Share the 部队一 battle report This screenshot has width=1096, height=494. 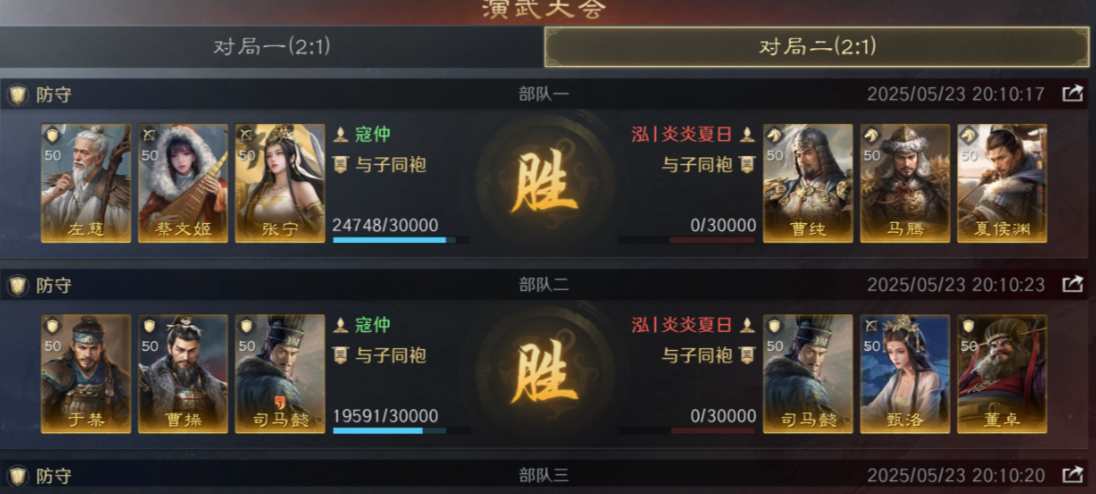(1072, 94)
